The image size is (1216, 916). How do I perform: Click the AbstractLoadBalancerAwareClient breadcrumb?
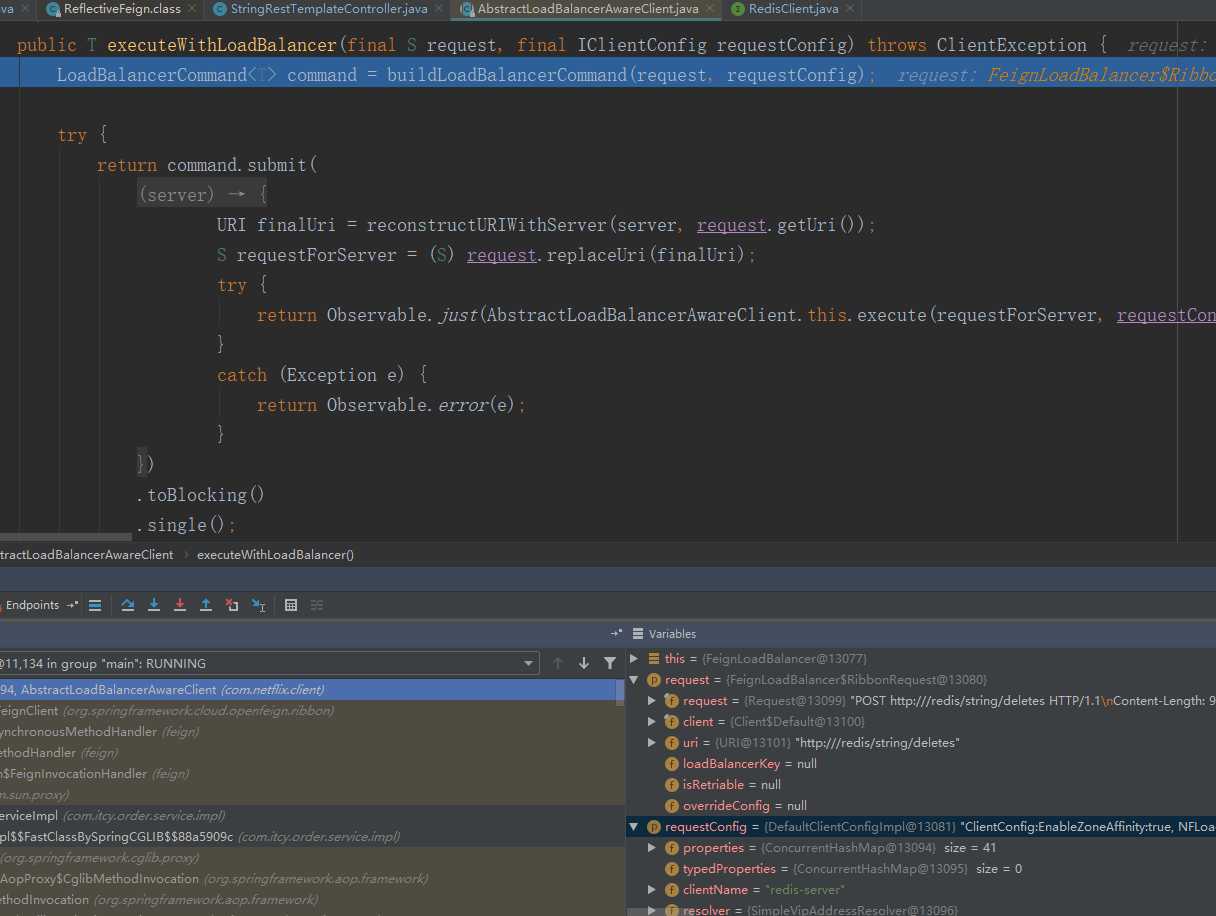tap(85, 554)
